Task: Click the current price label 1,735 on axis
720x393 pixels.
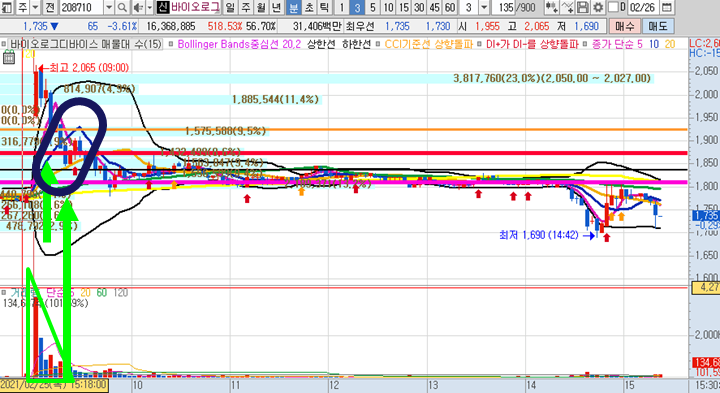Action: coord(706,215)
